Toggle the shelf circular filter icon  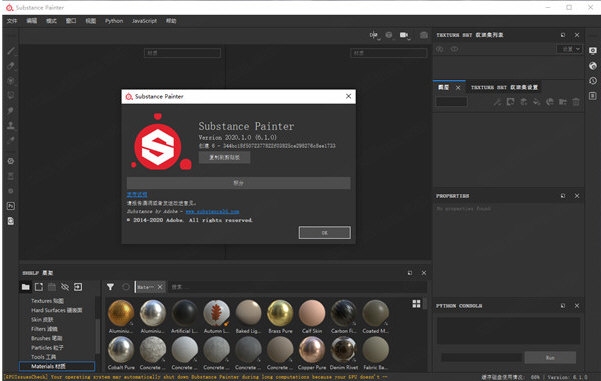pos(126,287)
